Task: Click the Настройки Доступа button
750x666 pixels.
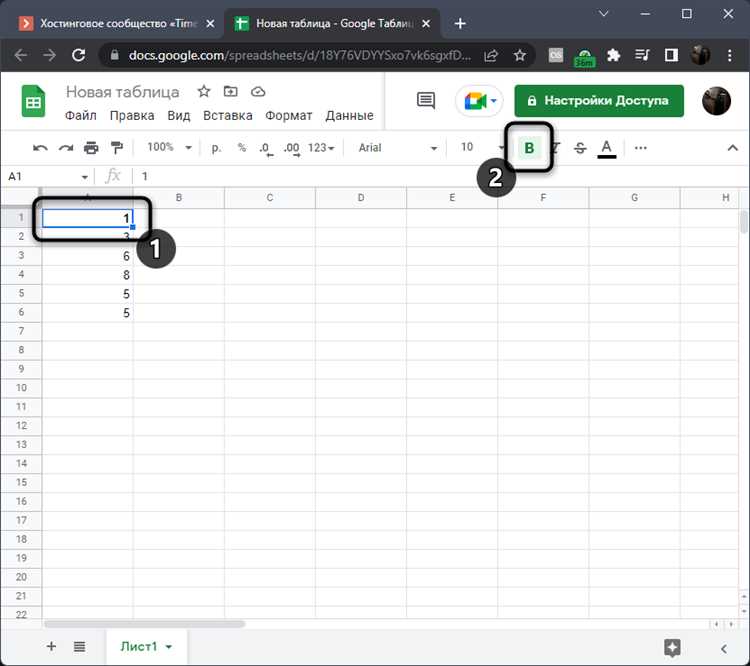Action: pos(599,101)
